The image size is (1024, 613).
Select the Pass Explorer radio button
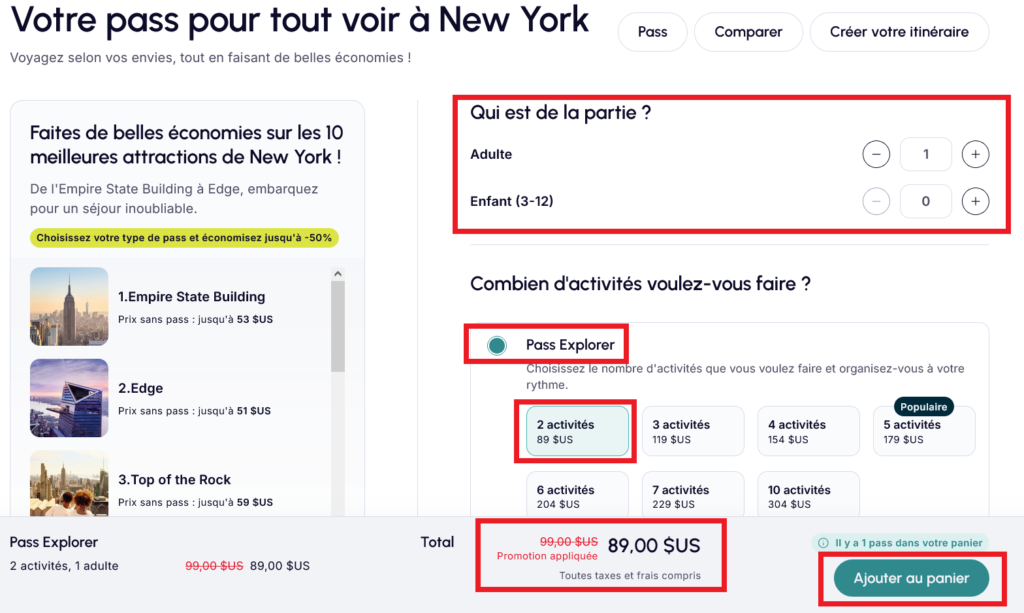[497, 346]
